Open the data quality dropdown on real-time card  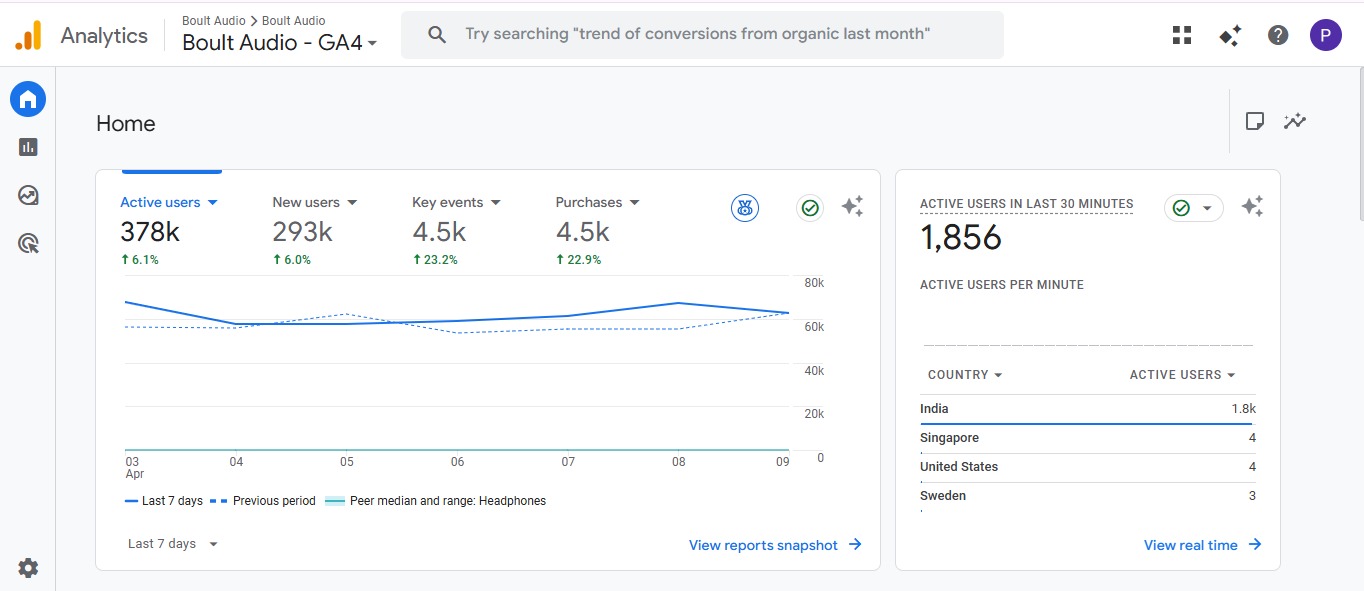(1194, 208)
